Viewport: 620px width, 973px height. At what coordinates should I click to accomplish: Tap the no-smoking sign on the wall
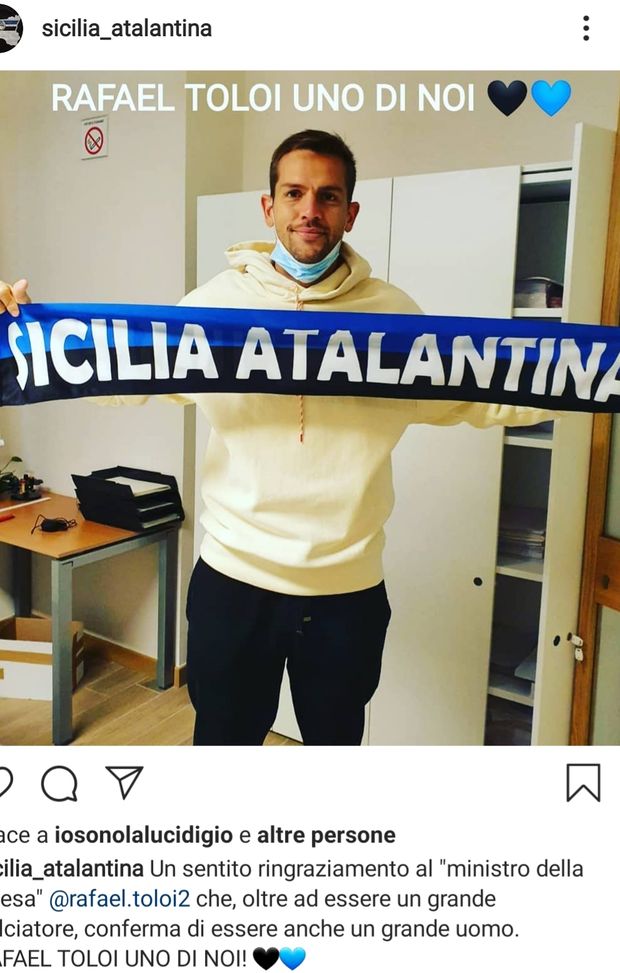click(94, 137)
